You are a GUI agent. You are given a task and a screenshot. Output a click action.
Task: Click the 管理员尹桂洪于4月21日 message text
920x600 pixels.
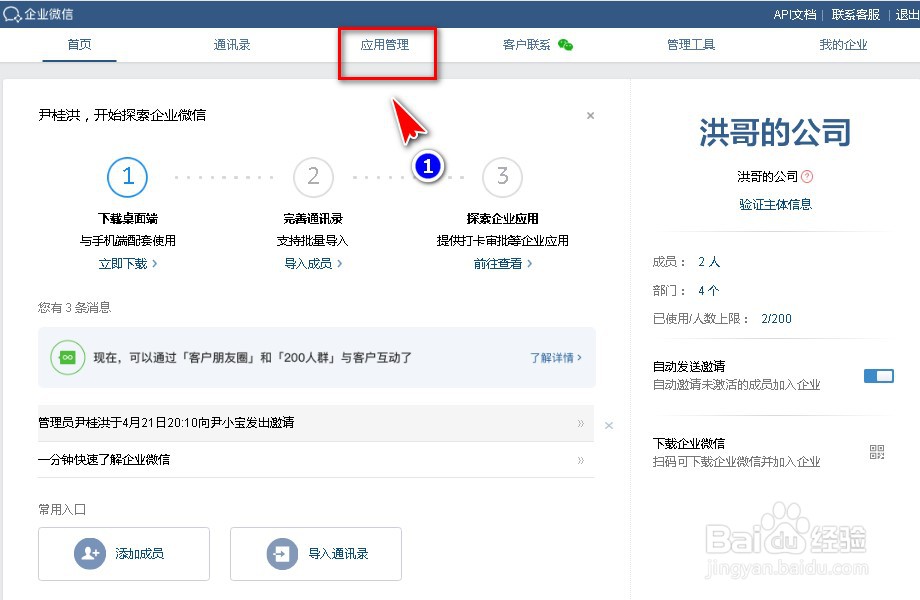[166, 423]
